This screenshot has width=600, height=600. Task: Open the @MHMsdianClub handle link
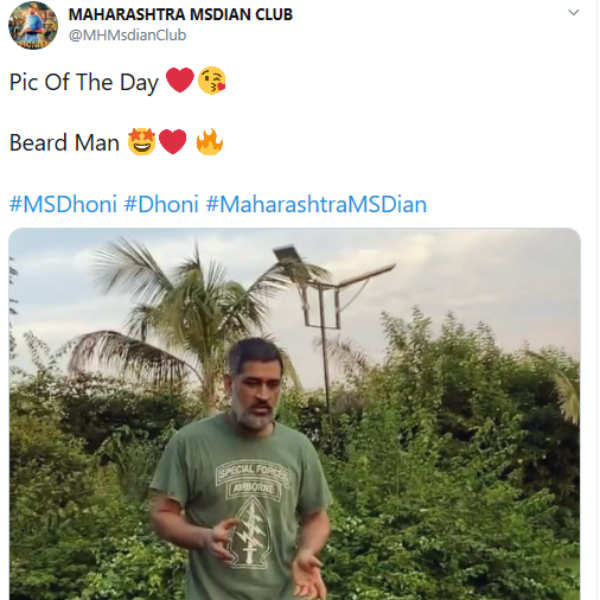(x=127, y=35)
